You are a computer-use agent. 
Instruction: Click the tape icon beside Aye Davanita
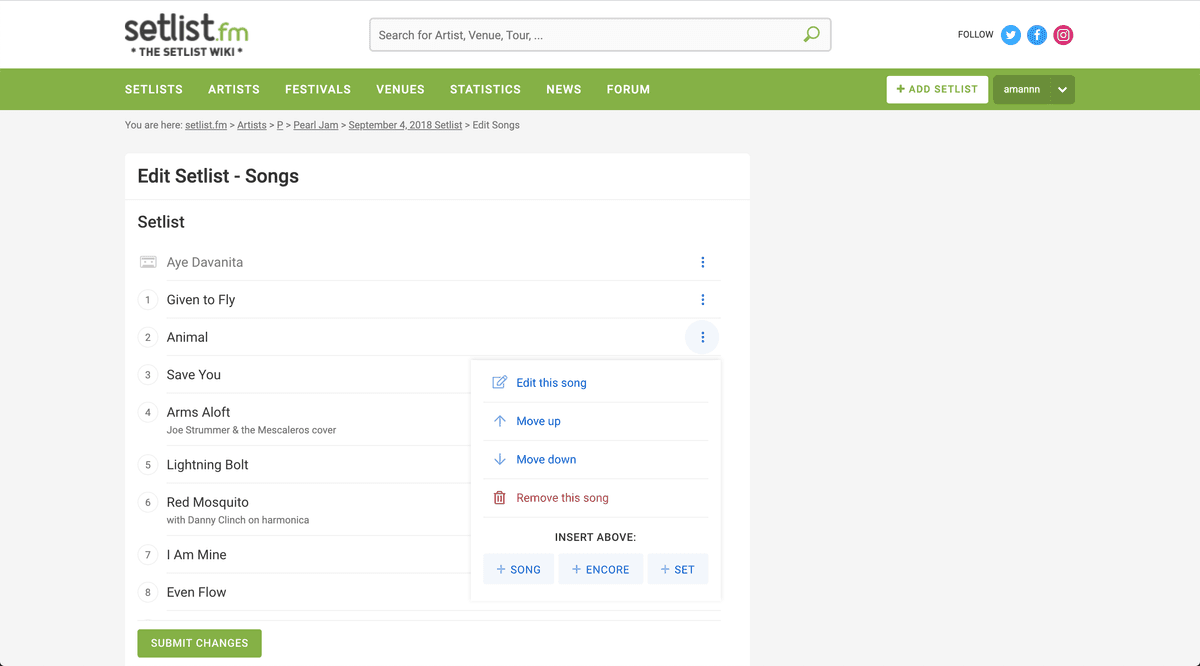tap(148, 262)
